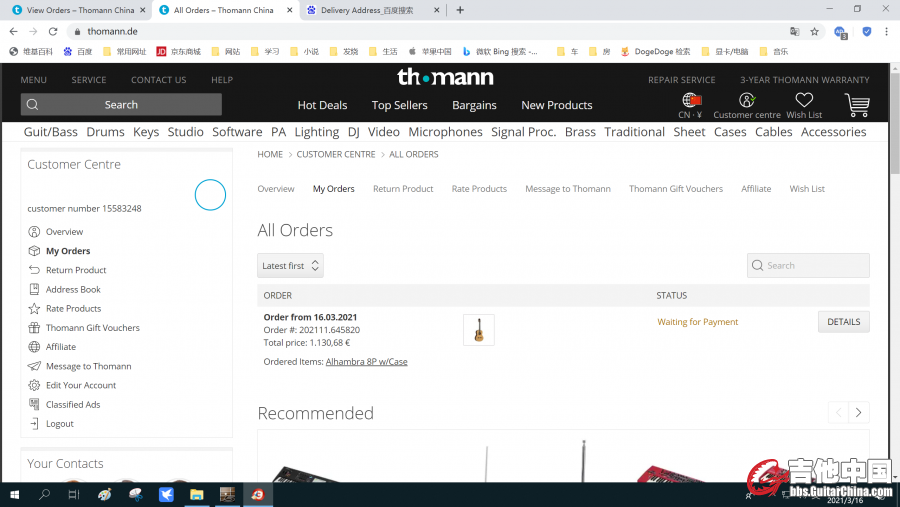900x507 pixels.
Task: Open the Alhambra 8P w/Case link
Action: click(366, 362)
